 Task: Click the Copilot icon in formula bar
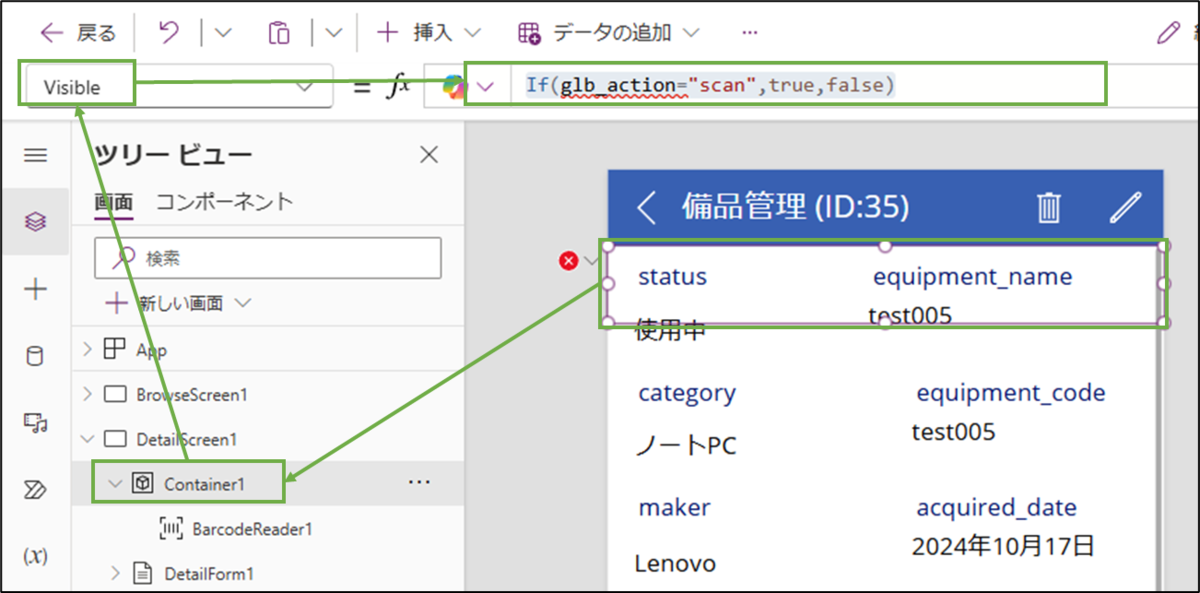tap(454, 87)
